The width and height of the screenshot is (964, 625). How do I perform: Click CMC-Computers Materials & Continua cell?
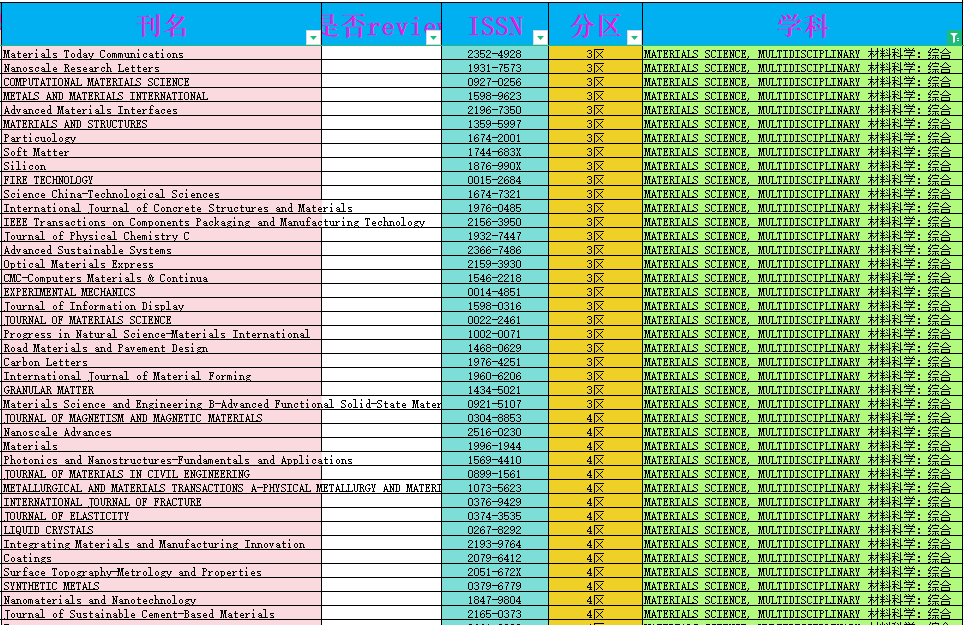(x=161, y=278)
